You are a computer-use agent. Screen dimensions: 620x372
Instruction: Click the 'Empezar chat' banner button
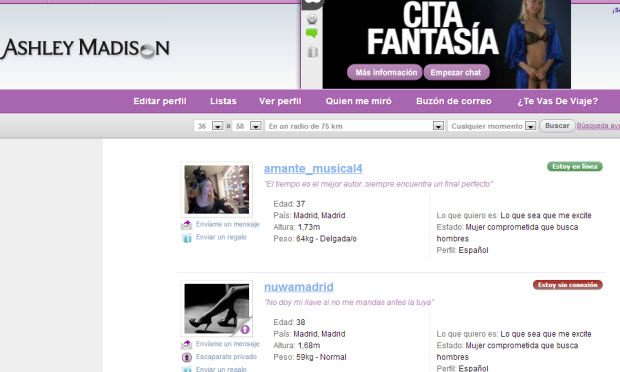click(456, 72)
